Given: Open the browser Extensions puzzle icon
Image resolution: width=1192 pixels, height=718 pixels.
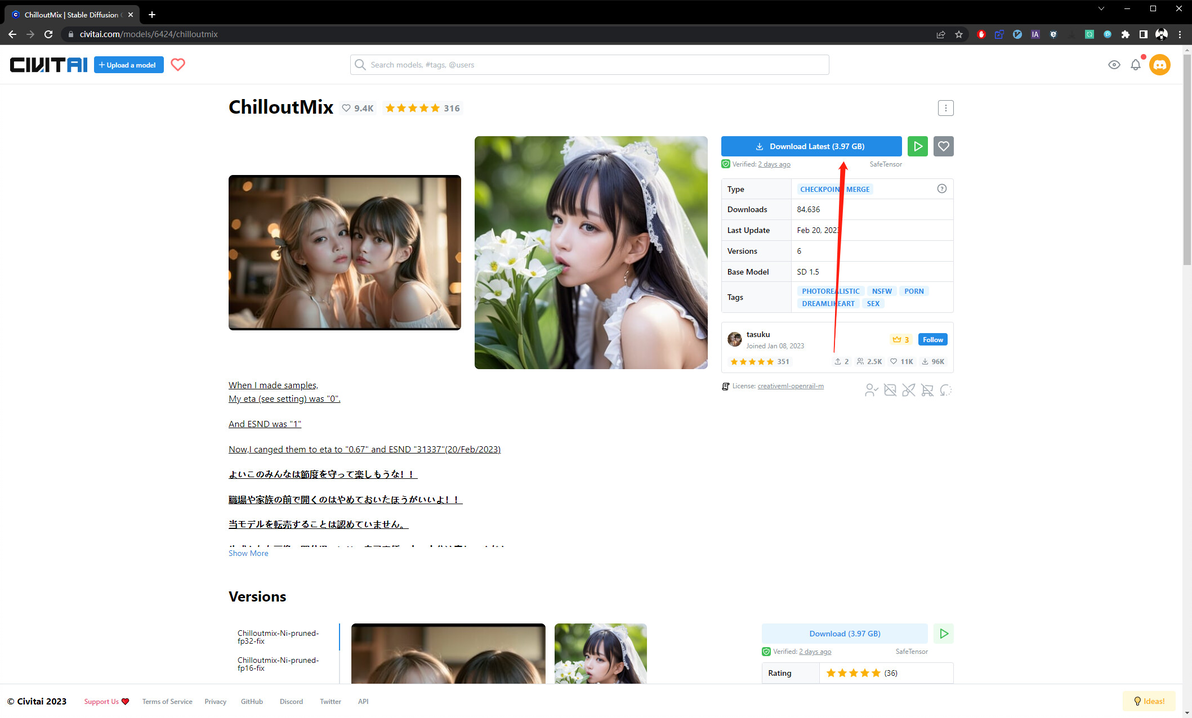Looking at the screenshot, I should pos(1125,34).
